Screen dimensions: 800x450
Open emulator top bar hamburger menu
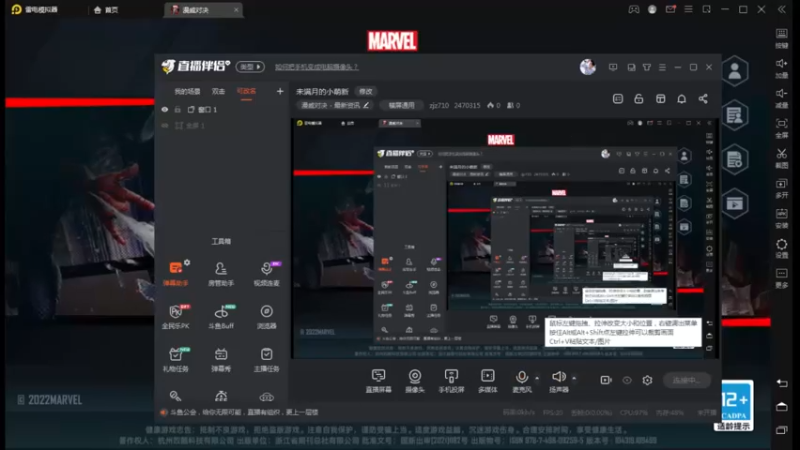pos(688,9)
